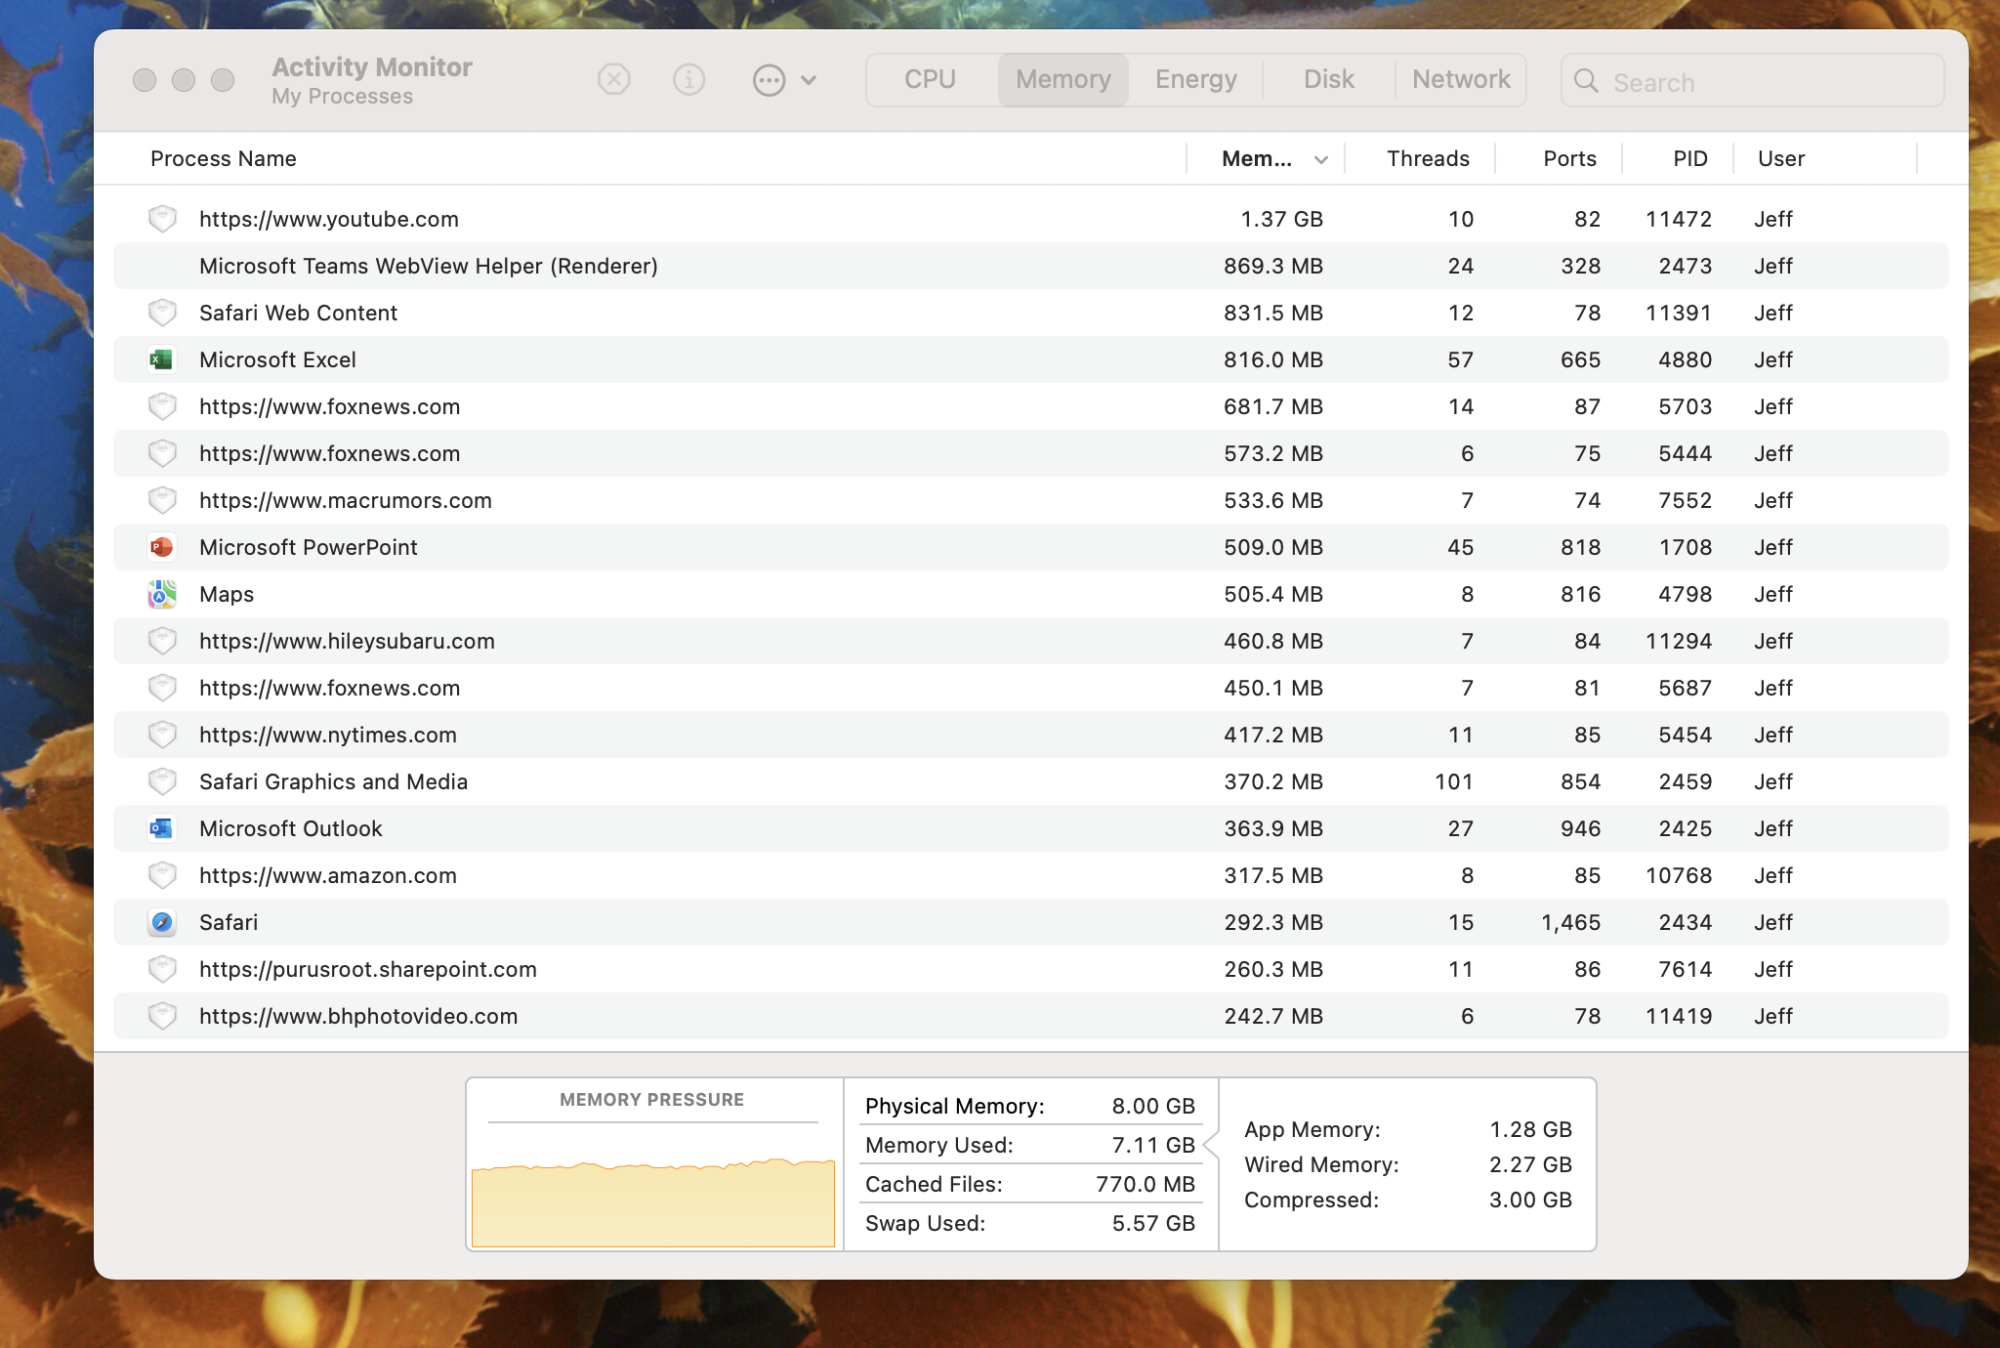This screenshot has width=2000, height=1348.
Task: Switch to the Disk tab
Action: [x=1328, y=79]
